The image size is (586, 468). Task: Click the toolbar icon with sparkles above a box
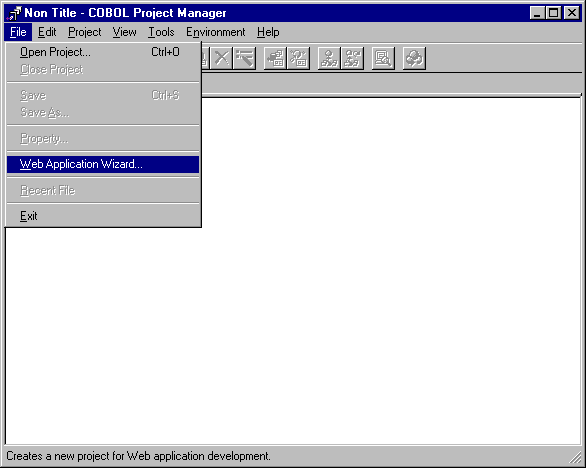(x=299, y=58)
